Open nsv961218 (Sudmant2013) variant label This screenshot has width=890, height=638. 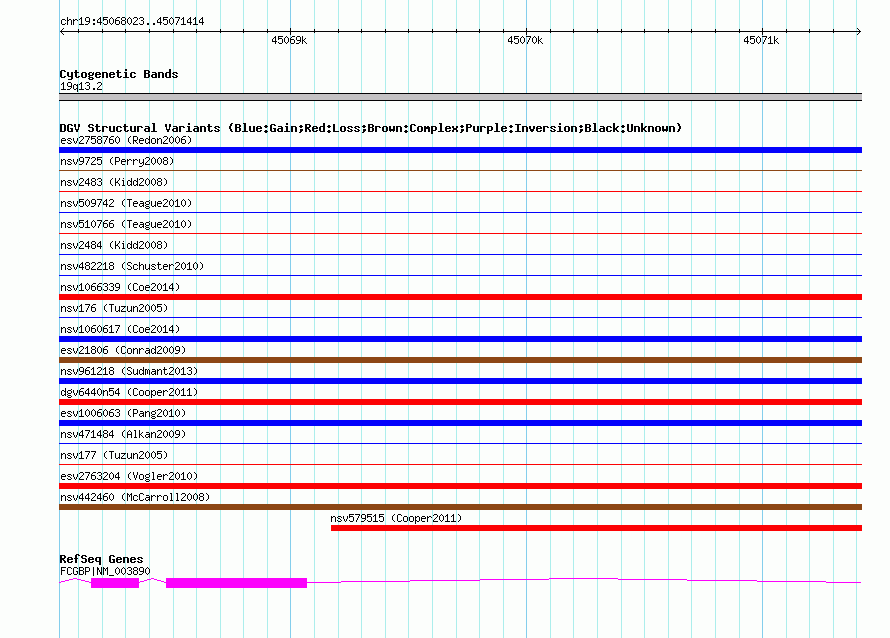pos(129,371)
